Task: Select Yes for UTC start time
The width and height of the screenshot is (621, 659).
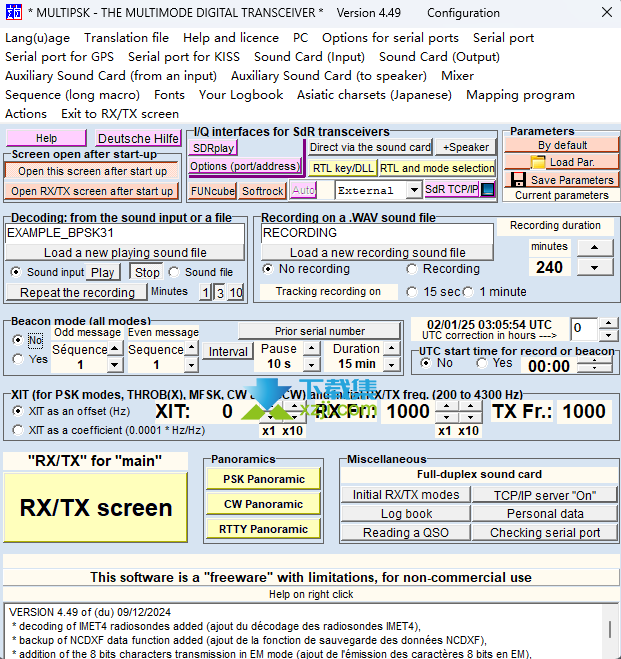Action: coord(482,363)
